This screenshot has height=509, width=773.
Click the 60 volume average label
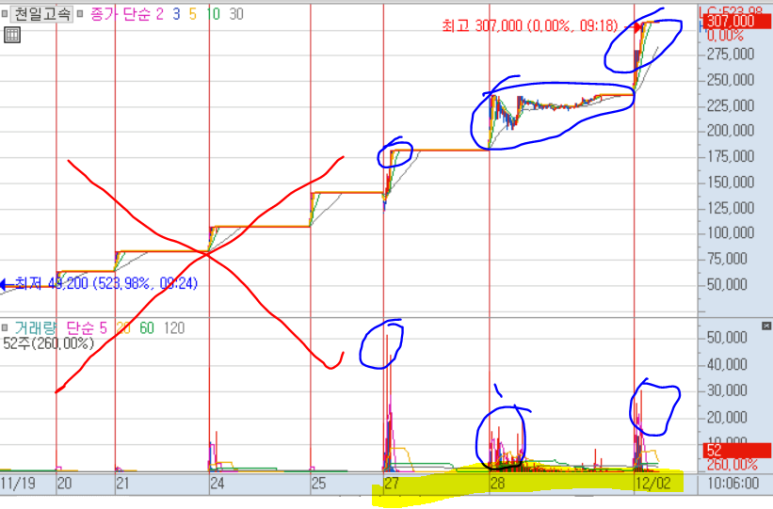coord(147,328)
